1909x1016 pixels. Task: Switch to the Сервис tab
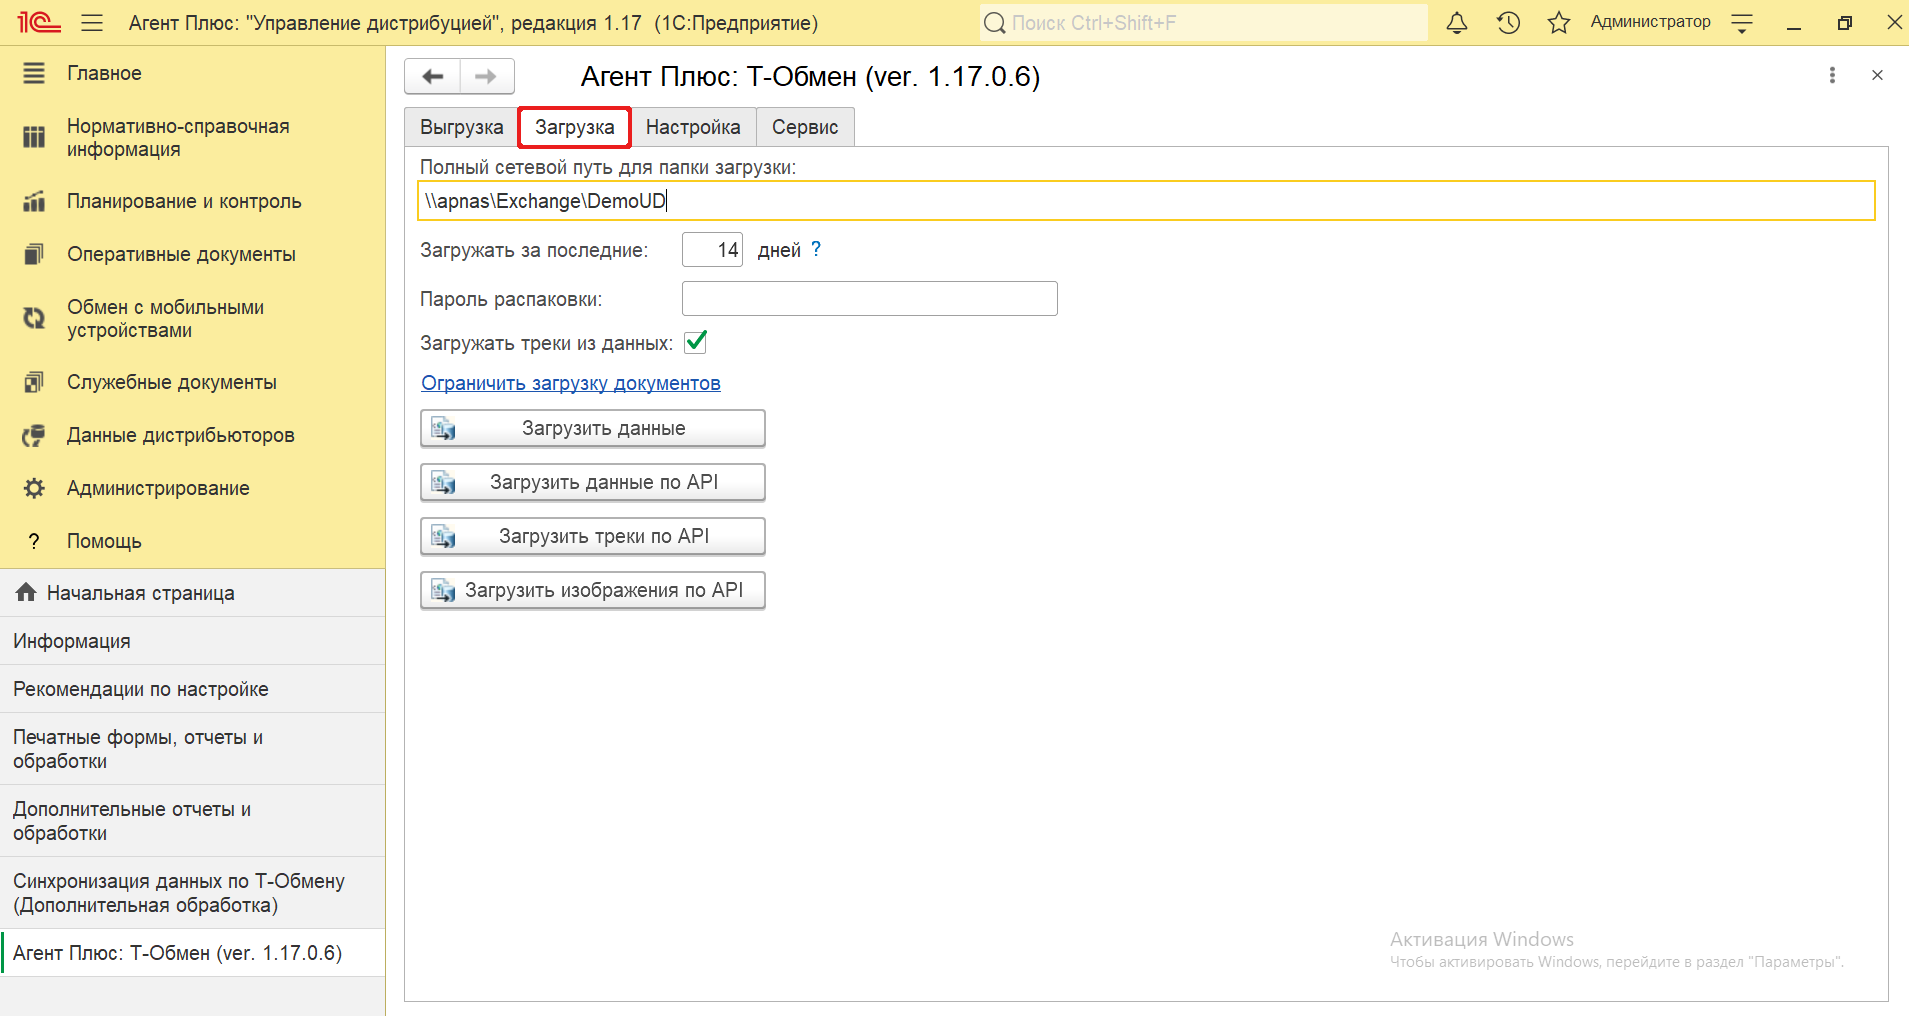coord(805,127)
